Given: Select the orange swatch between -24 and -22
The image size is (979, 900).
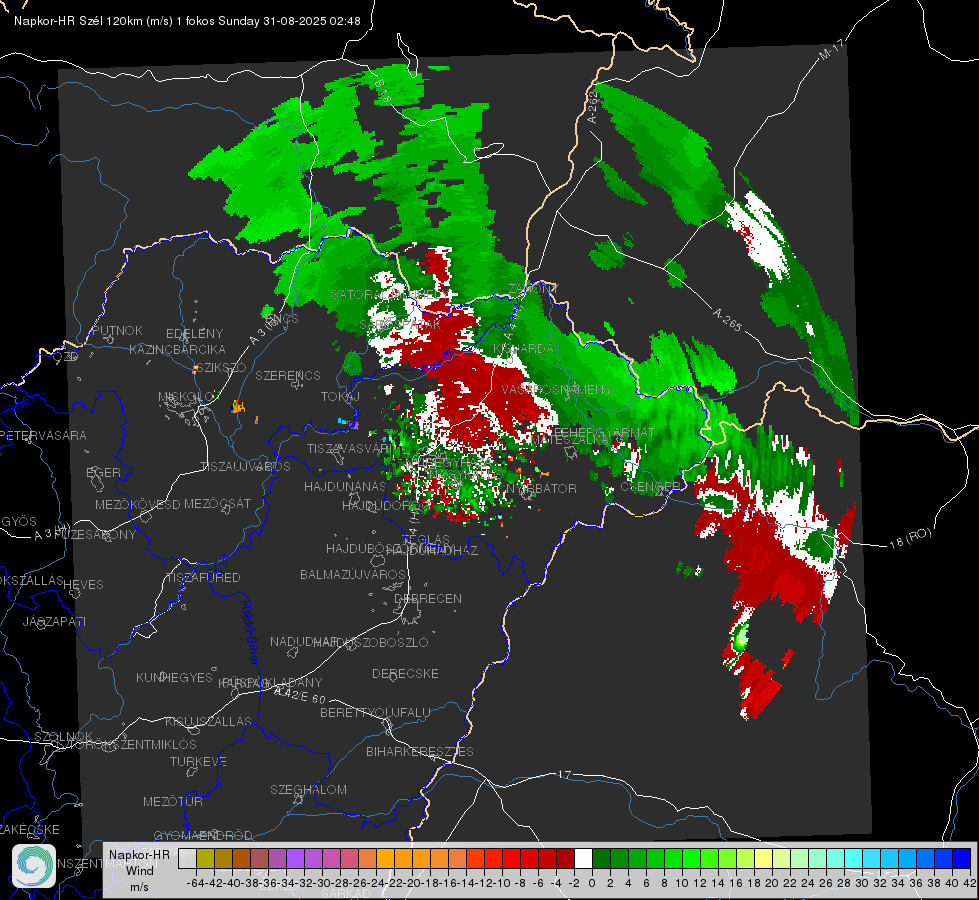Looking at the screenshot, I should click(385, 858).
